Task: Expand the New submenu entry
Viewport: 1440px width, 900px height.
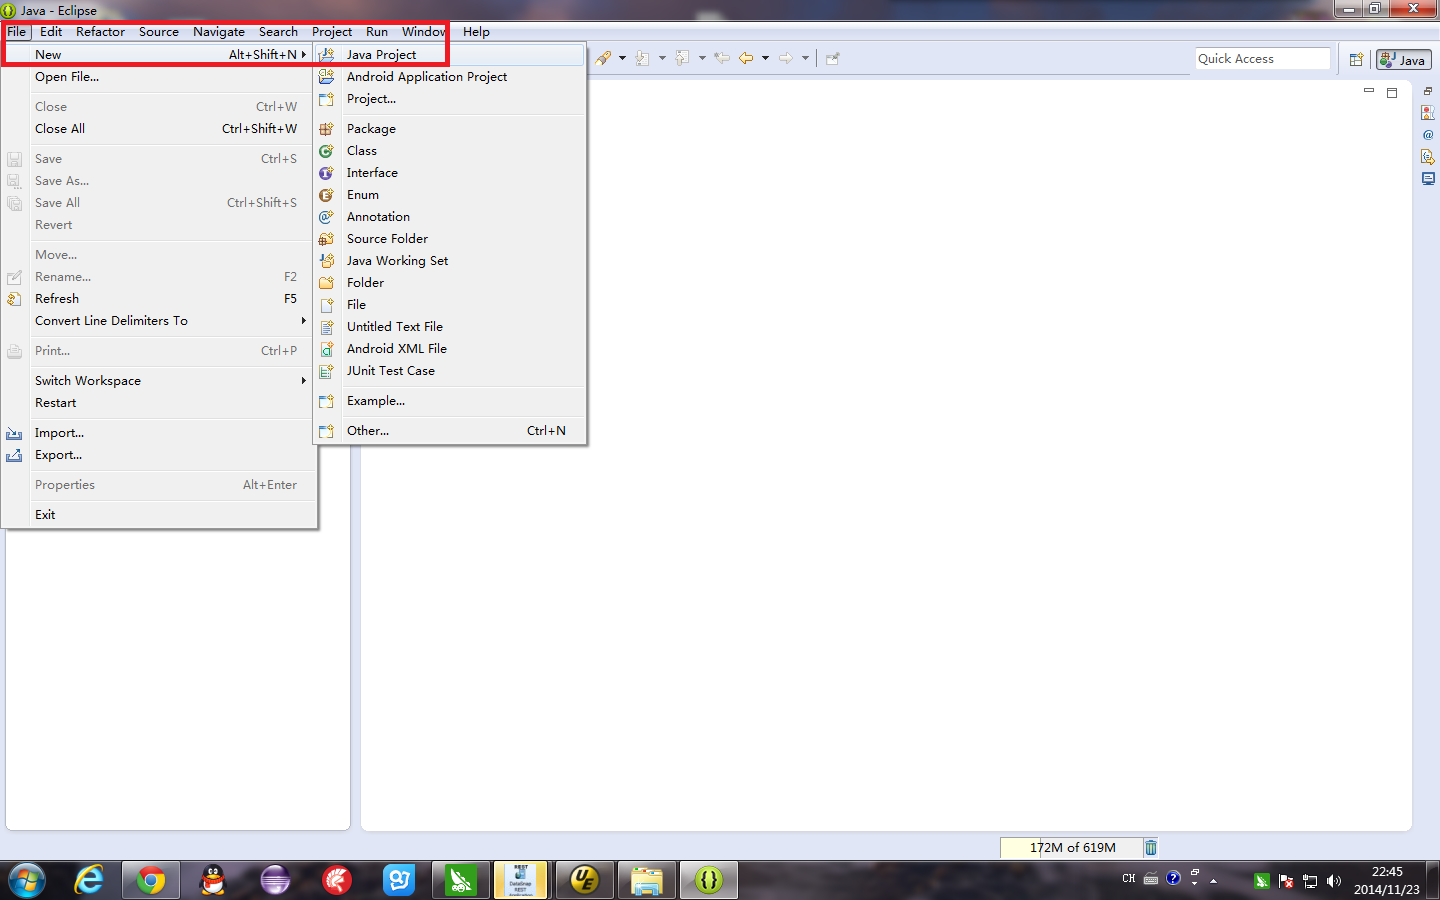Action: point(158,55)
